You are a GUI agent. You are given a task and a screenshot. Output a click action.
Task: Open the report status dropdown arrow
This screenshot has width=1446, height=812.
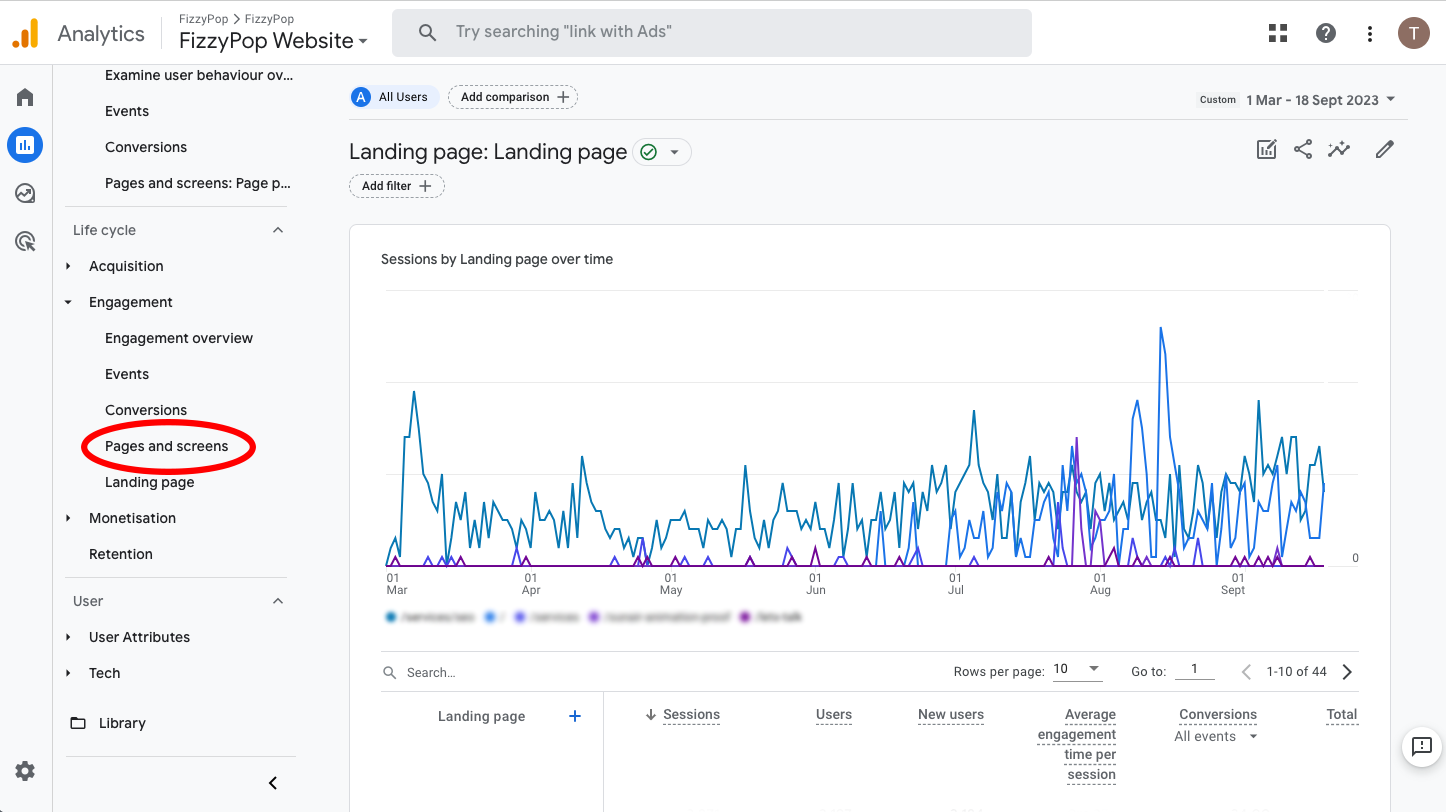674,152
